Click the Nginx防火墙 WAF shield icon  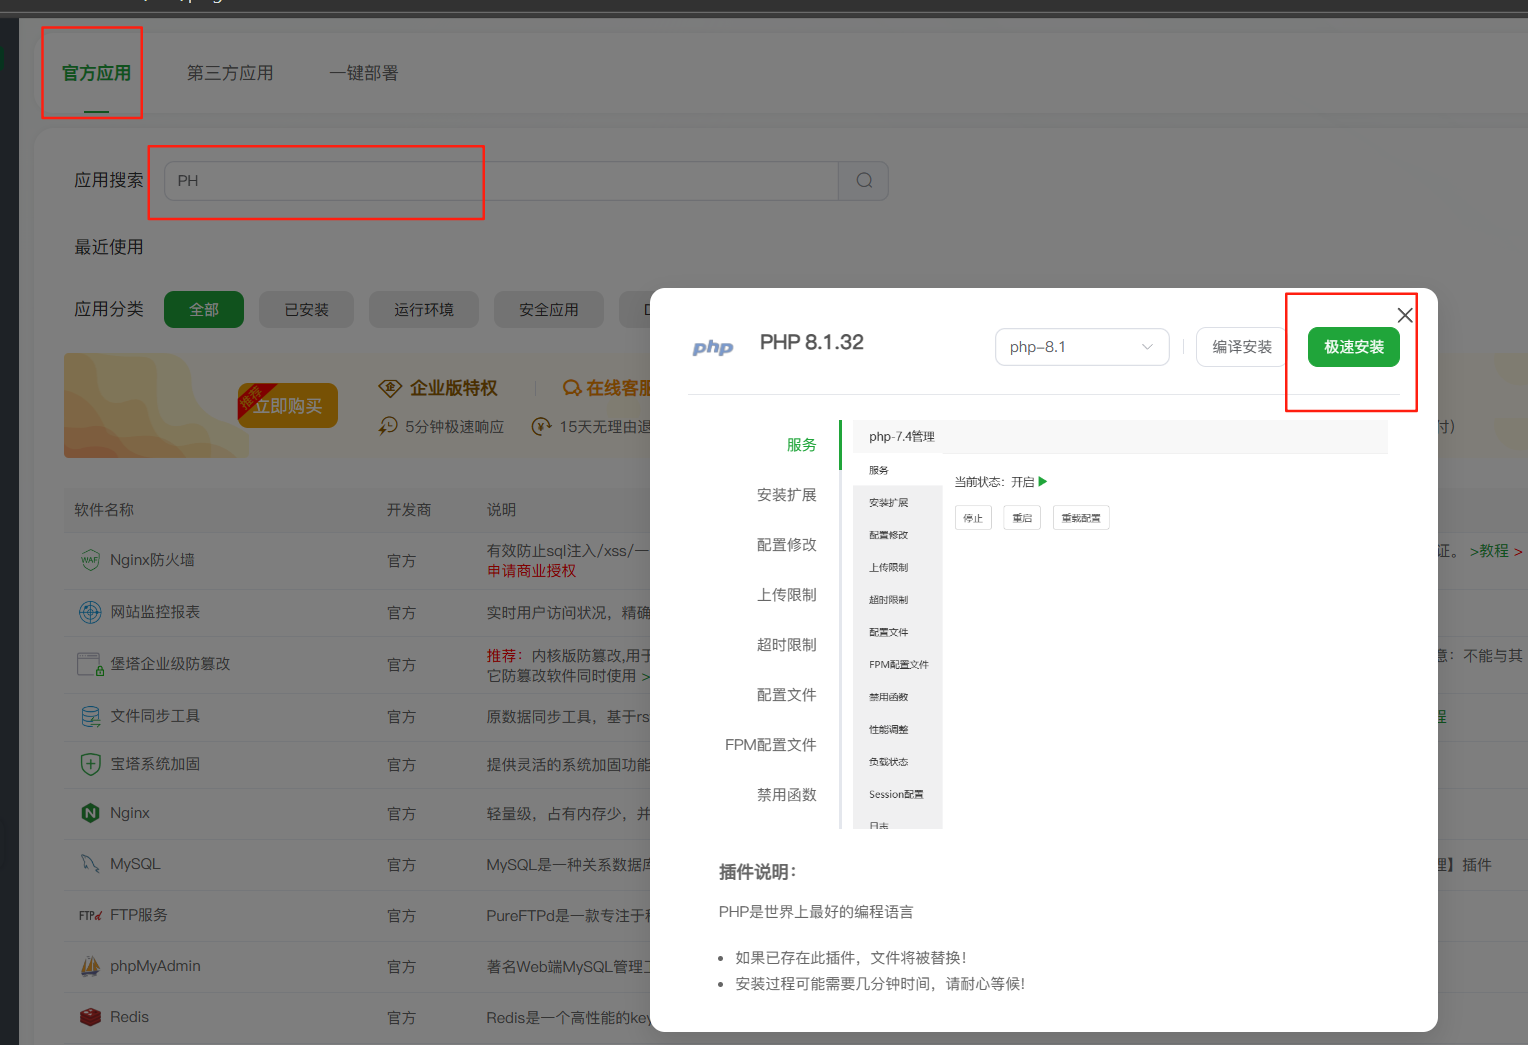click(x=90, y=560)
